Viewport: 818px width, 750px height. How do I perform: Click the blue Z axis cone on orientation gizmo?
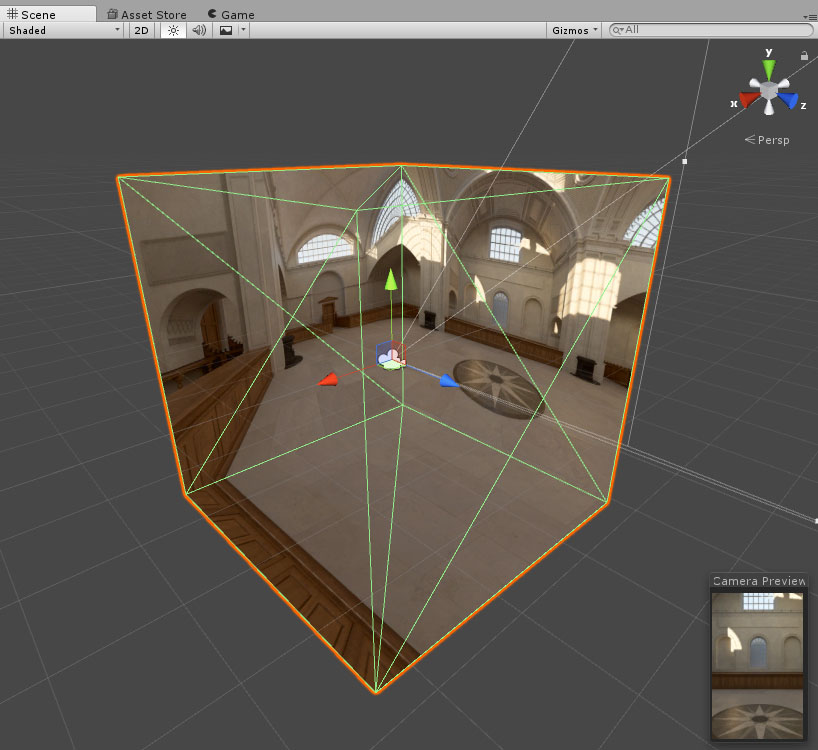pos(790,100)
